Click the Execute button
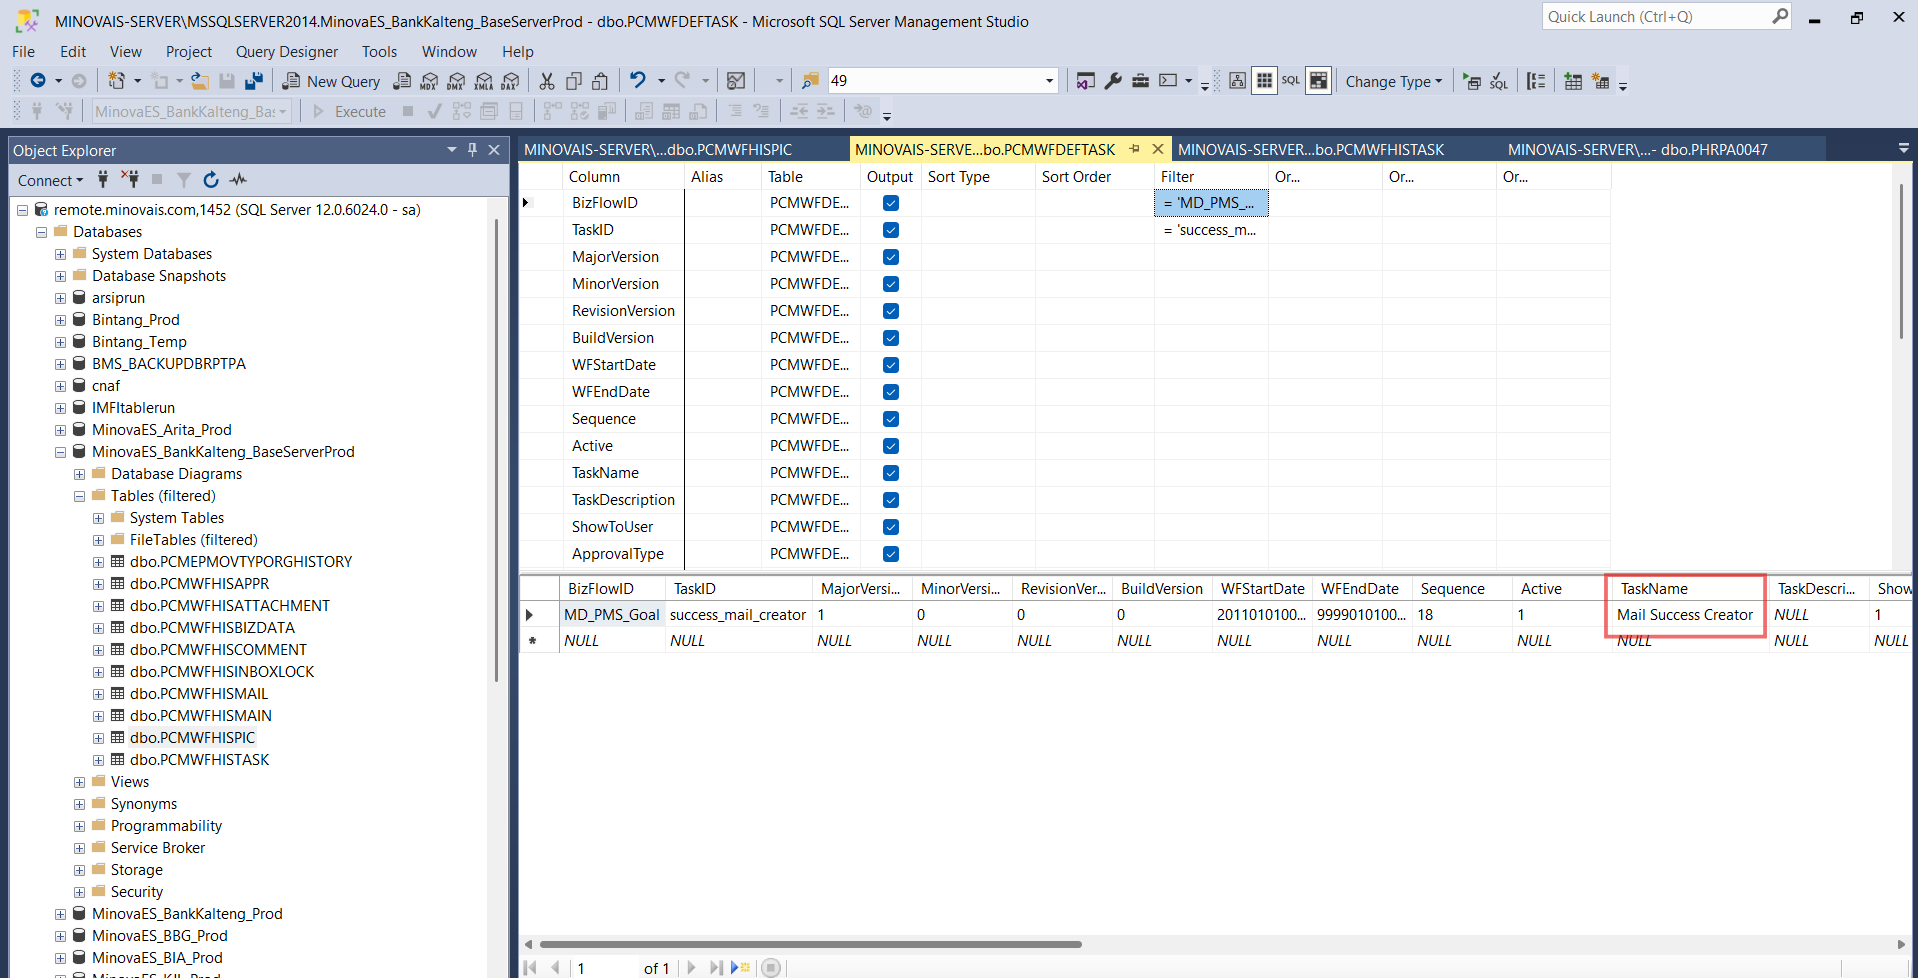The image size is (1918, 978). 349,112
